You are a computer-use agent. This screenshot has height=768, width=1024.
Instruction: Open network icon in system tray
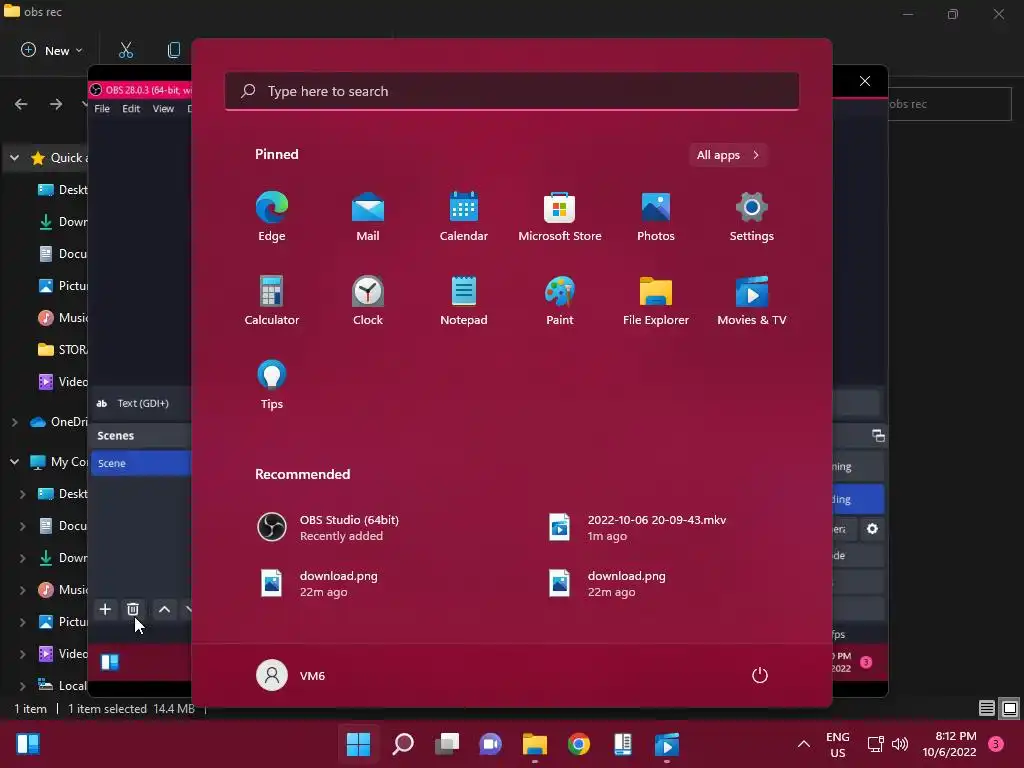click(x=875, y=744)
